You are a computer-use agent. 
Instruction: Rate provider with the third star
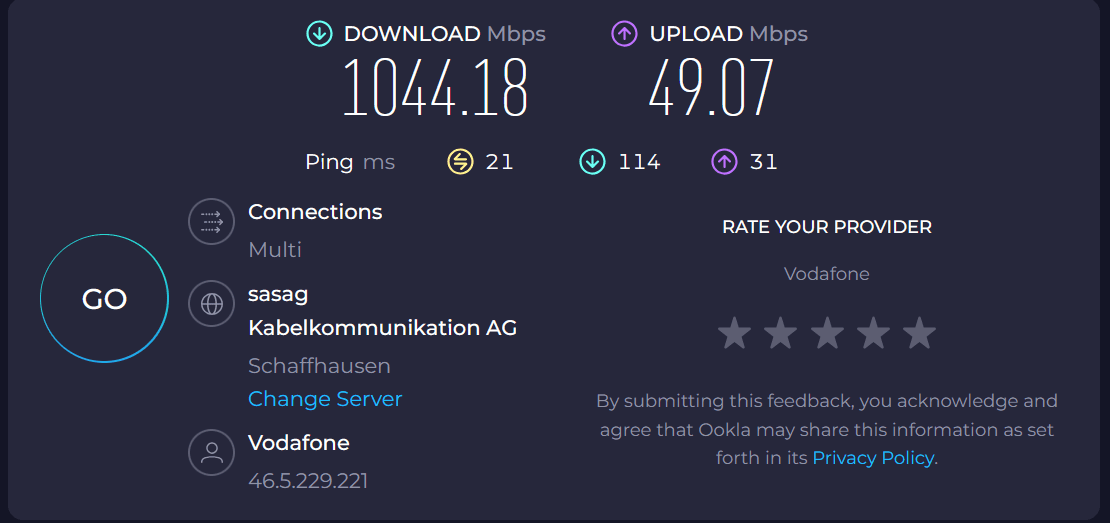[827, 333]
